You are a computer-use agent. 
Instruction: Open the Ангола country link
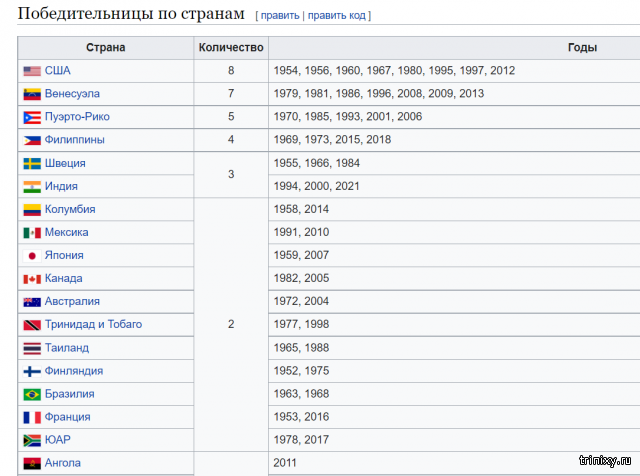pyautogui.click(x=63, y=463)
